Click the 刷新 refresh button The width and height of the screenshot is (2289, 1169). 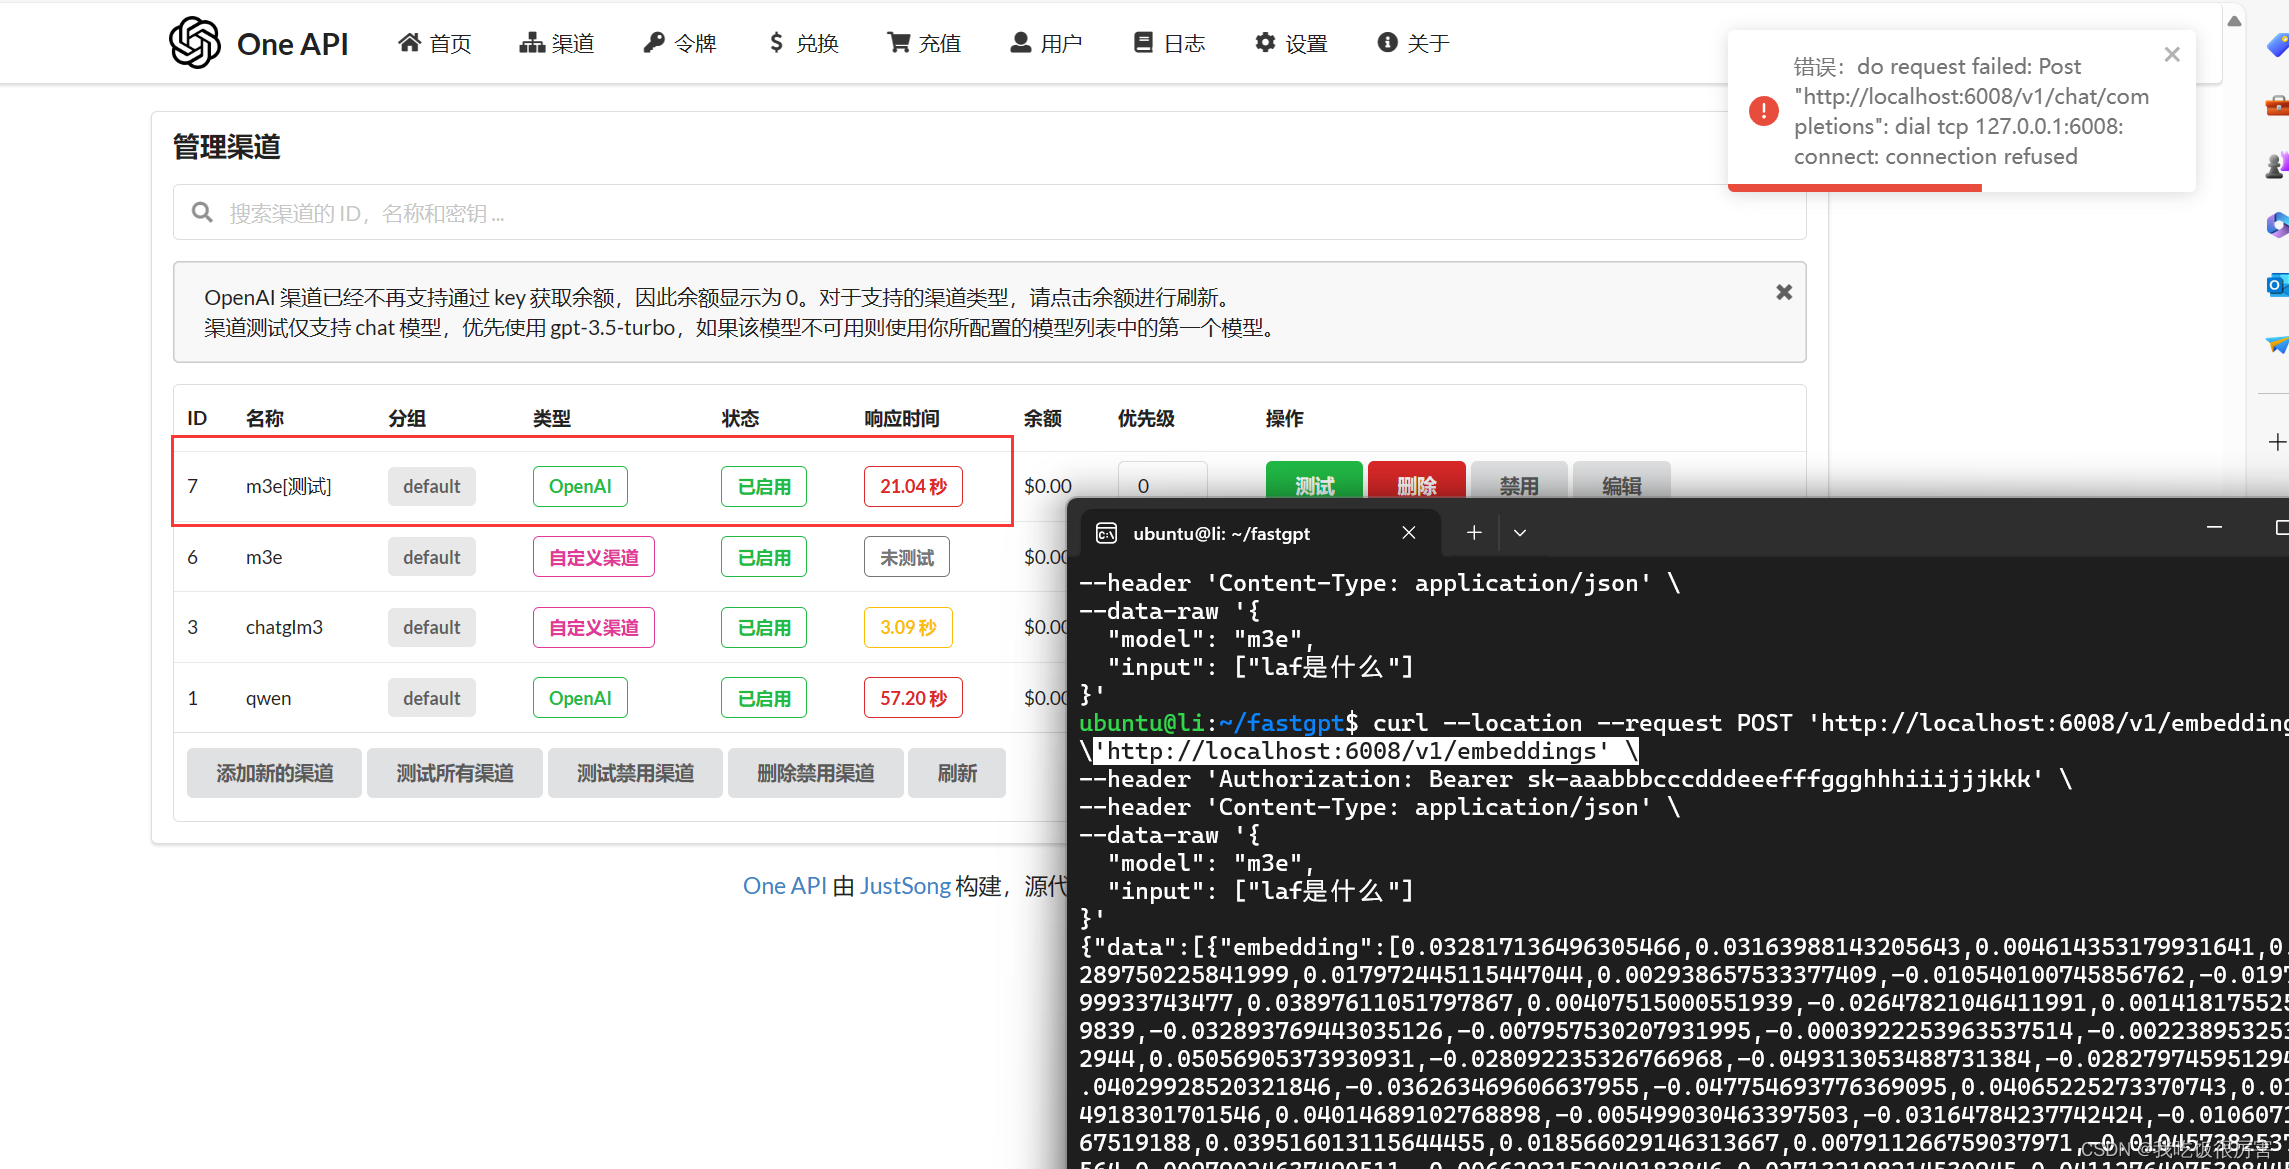pyautogui.click(x=957, y=773)
